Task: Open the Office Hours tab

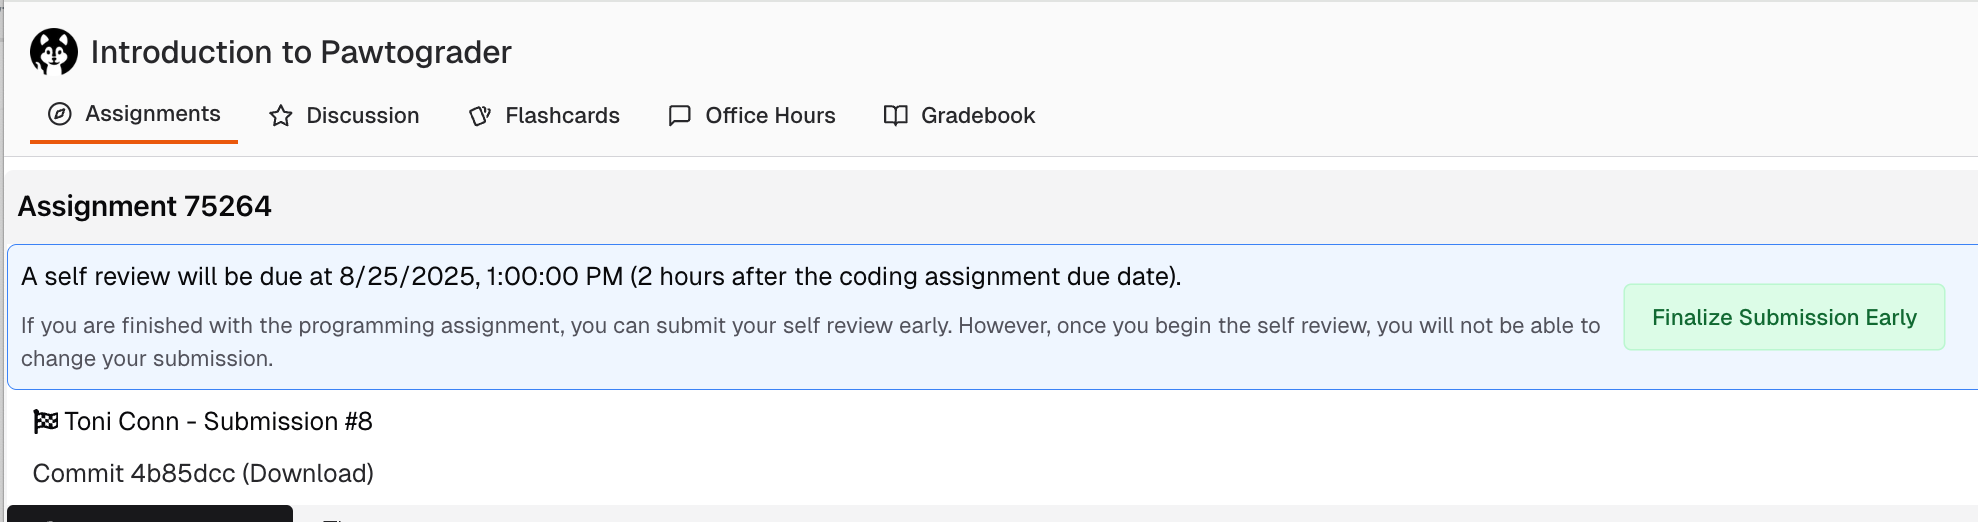Action: pyautogui.click(x=752, y=116)
